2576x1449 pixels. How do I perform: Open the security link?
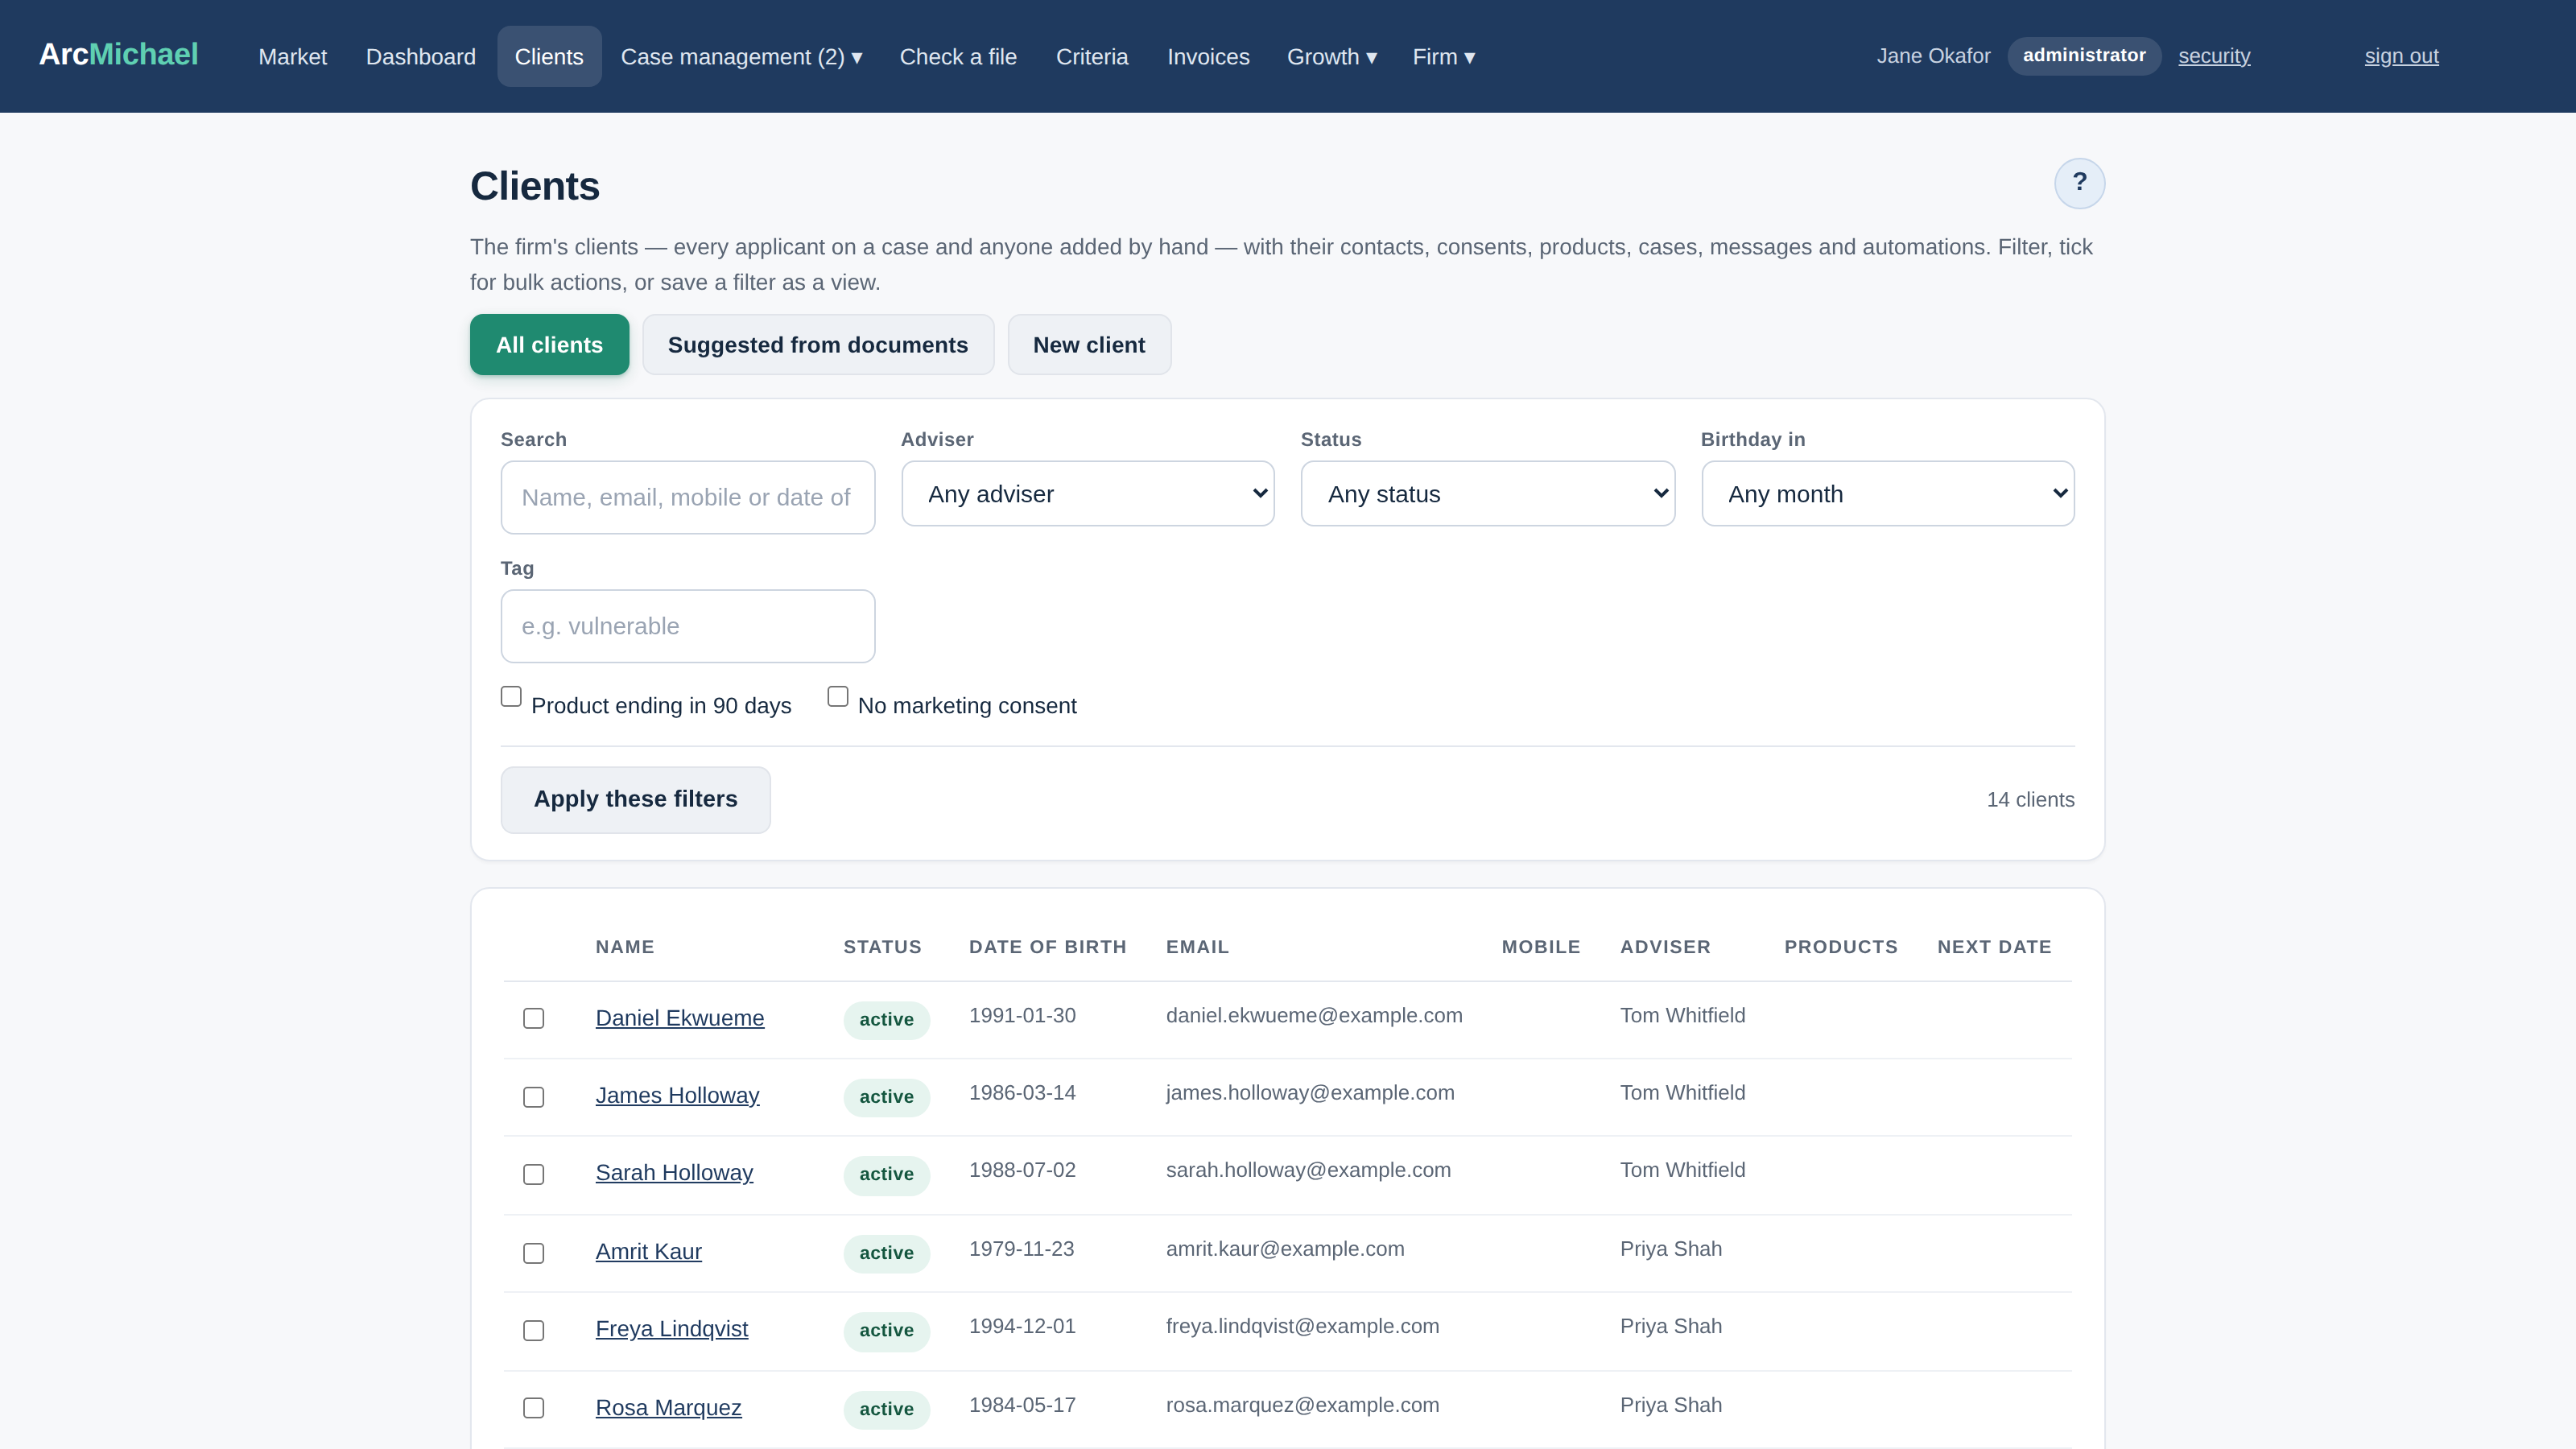[x=2214, y=56]
